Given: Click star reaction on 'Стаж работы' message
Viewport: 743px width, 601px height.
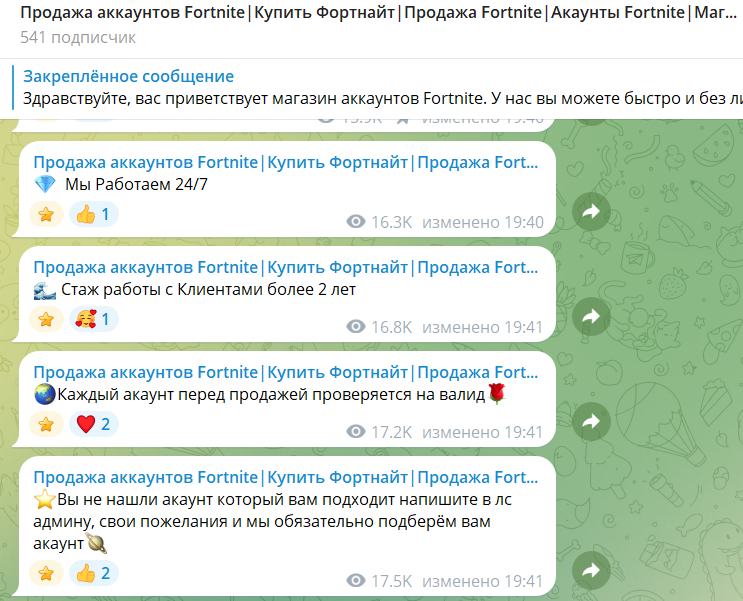Looking at the screenshot, I should click(x=46, y=319).
